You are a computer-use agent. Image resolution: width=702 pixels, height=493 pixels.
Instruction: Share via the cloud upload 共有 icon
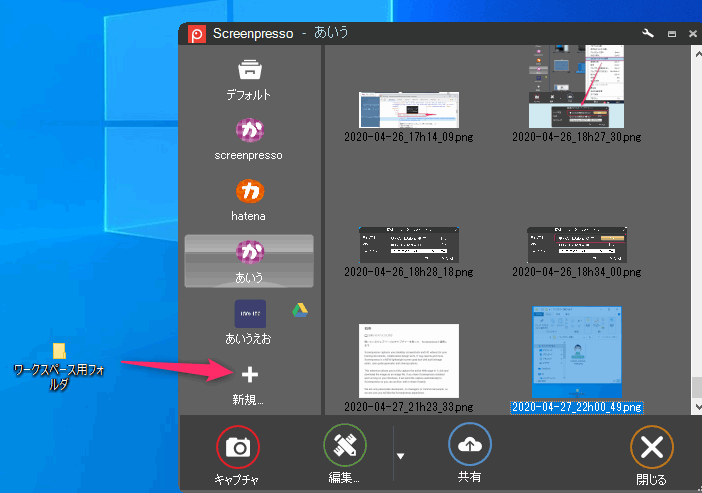(470, 445)
